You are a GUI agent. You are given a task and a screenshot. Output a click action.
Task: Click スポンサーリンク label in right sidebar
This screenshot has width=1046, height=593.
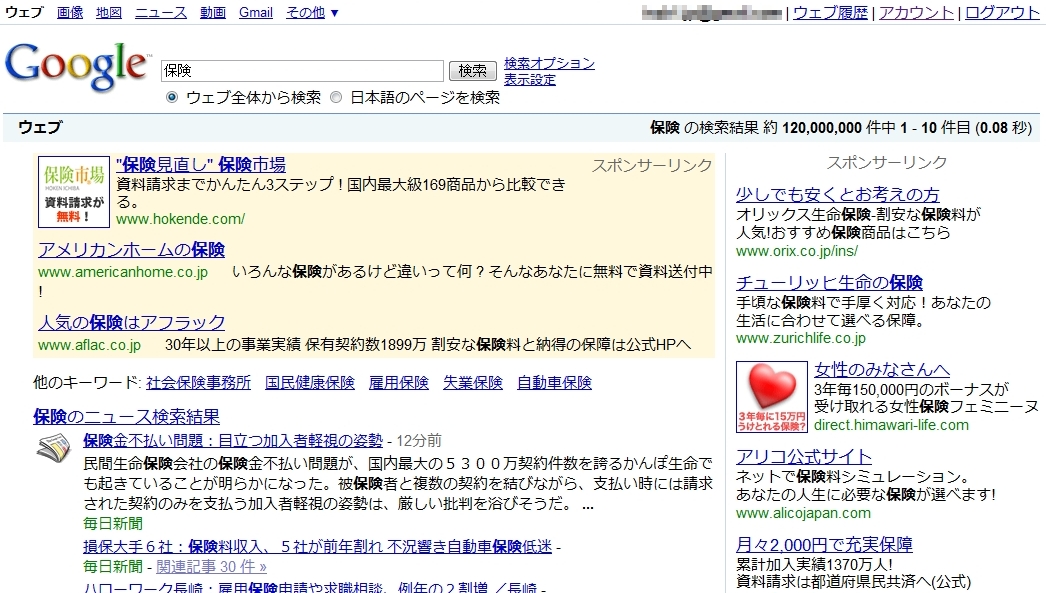[x=887, y=163]
